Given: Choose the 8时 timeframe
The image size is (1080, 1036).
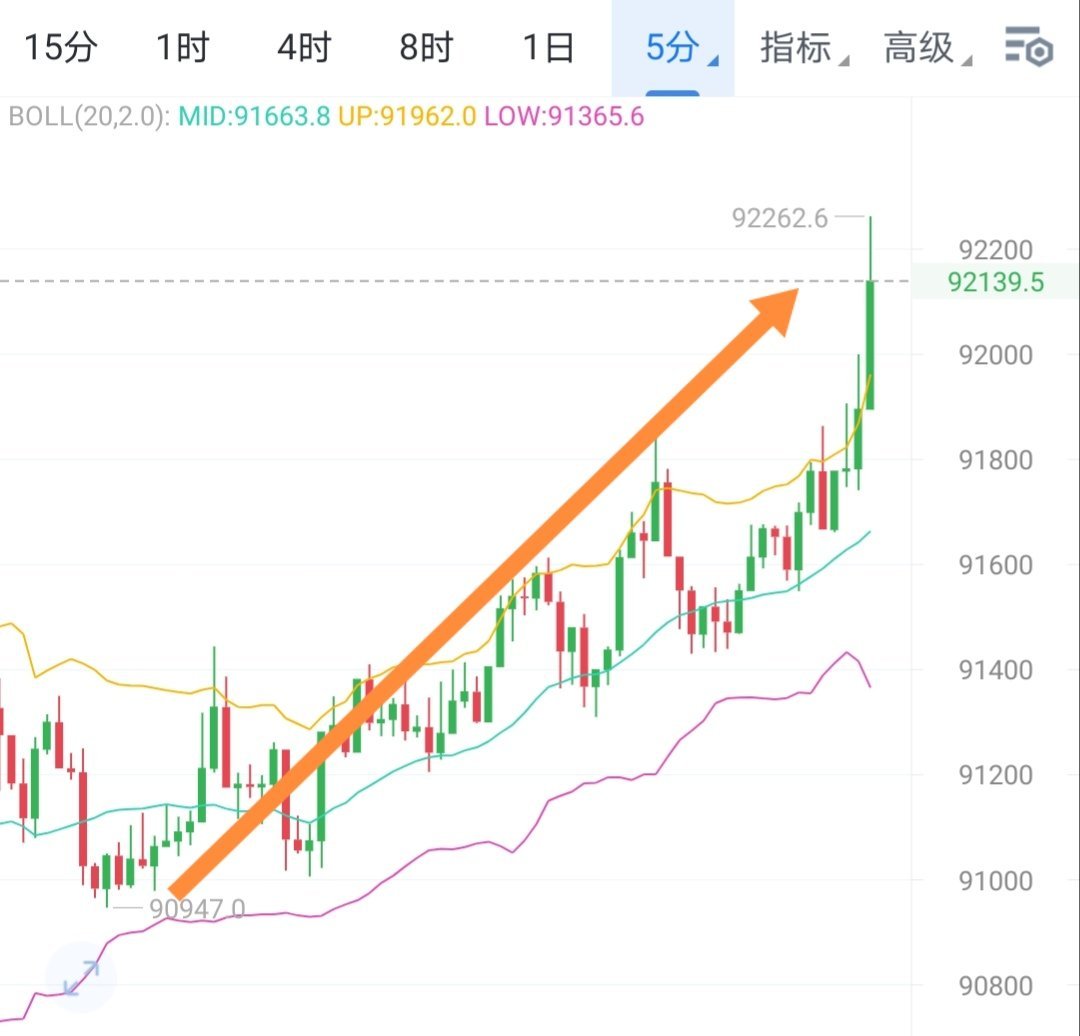Looking at the screenshot, I should coord(426,48).
